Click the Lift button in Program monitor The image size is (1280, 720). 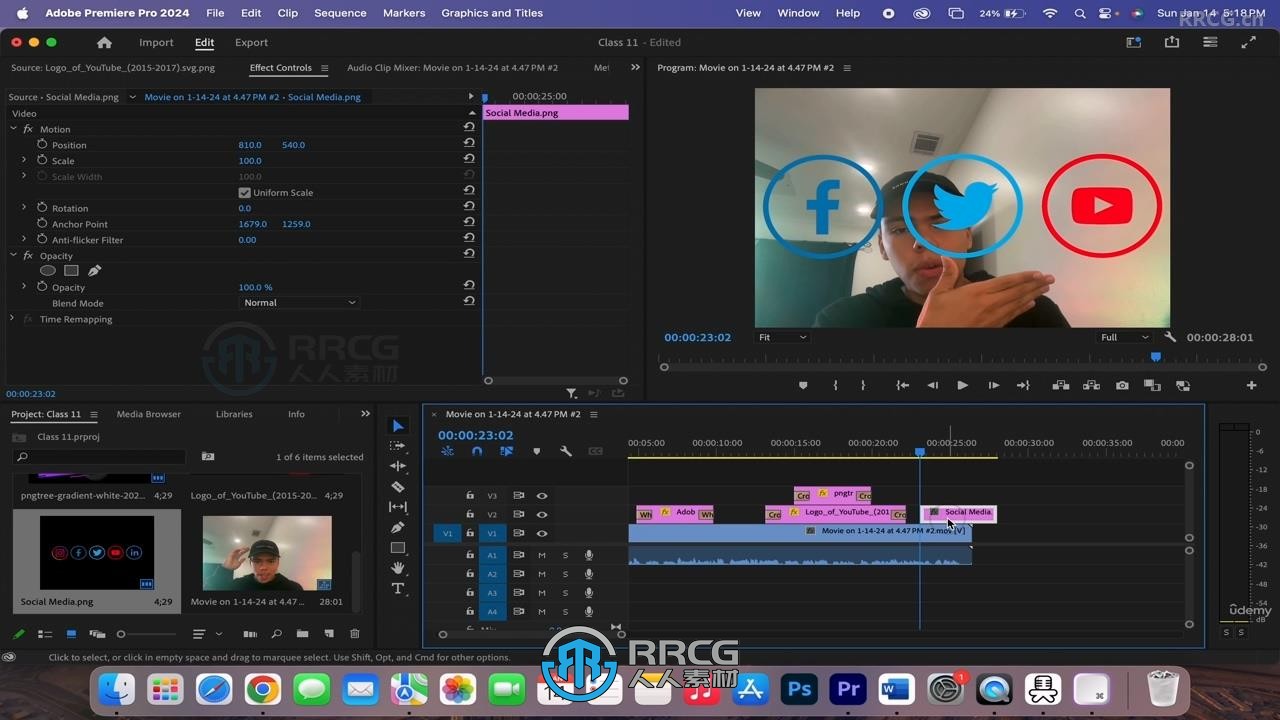pos(1061,385)
